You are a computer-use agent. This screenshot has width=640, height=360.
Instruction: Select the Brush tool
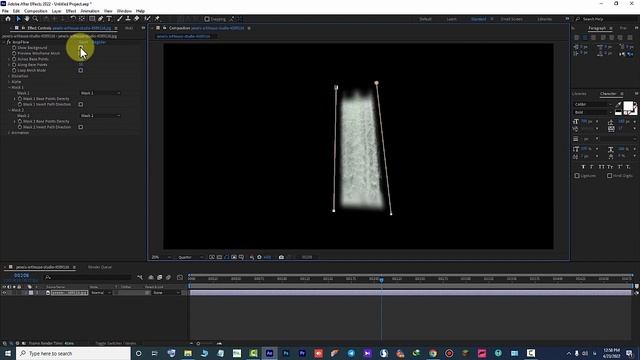(x=120, y=19)
